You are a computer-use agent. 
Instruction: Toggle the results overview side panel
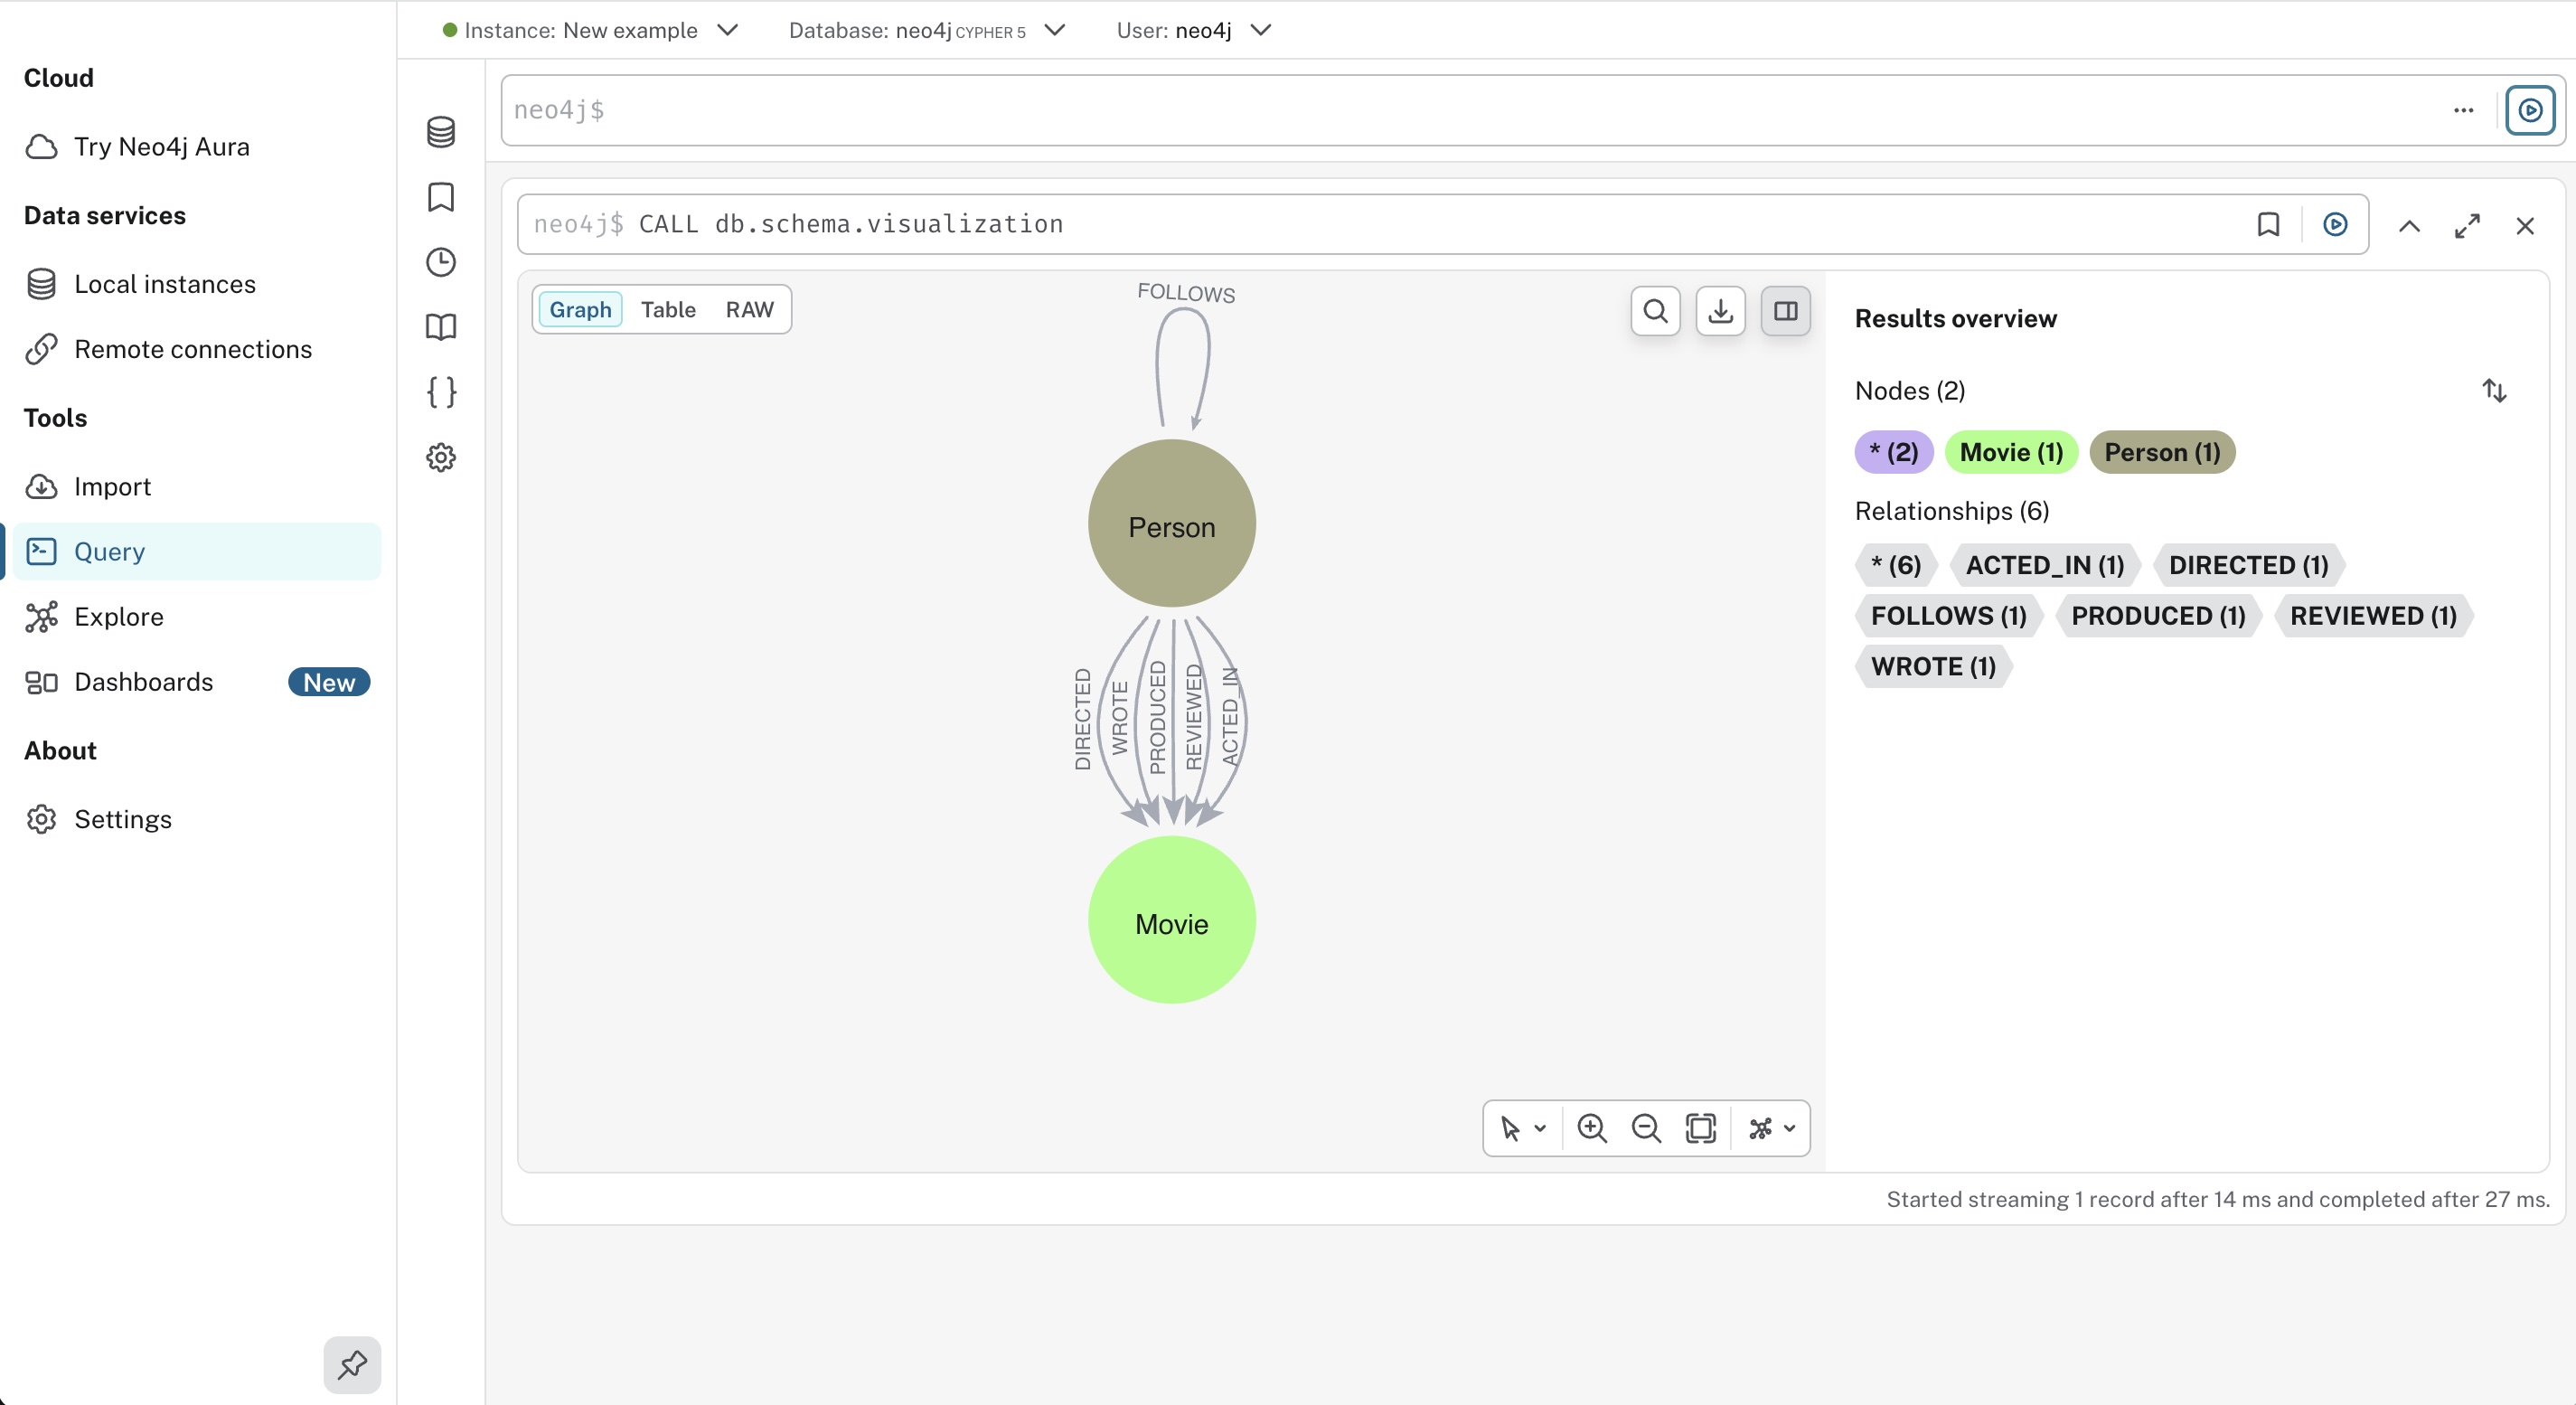point(1785,311)
